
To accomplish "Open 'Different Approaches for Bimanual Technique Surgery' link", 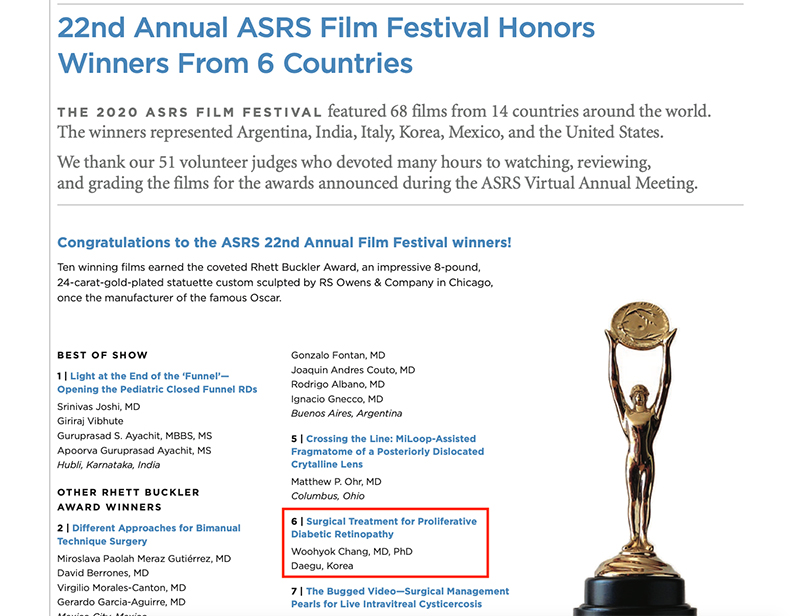I will [x=149, y=534].
